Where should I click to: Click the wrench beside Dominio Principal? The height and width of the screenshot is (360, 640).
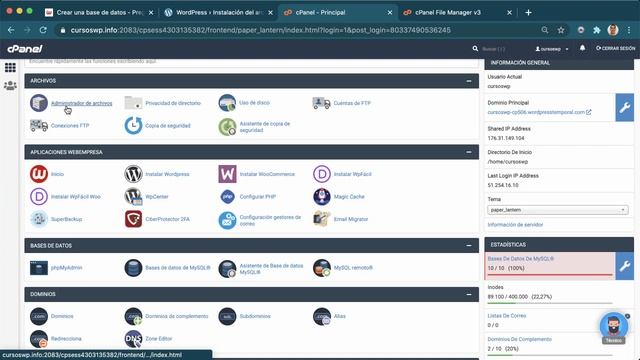624,107
